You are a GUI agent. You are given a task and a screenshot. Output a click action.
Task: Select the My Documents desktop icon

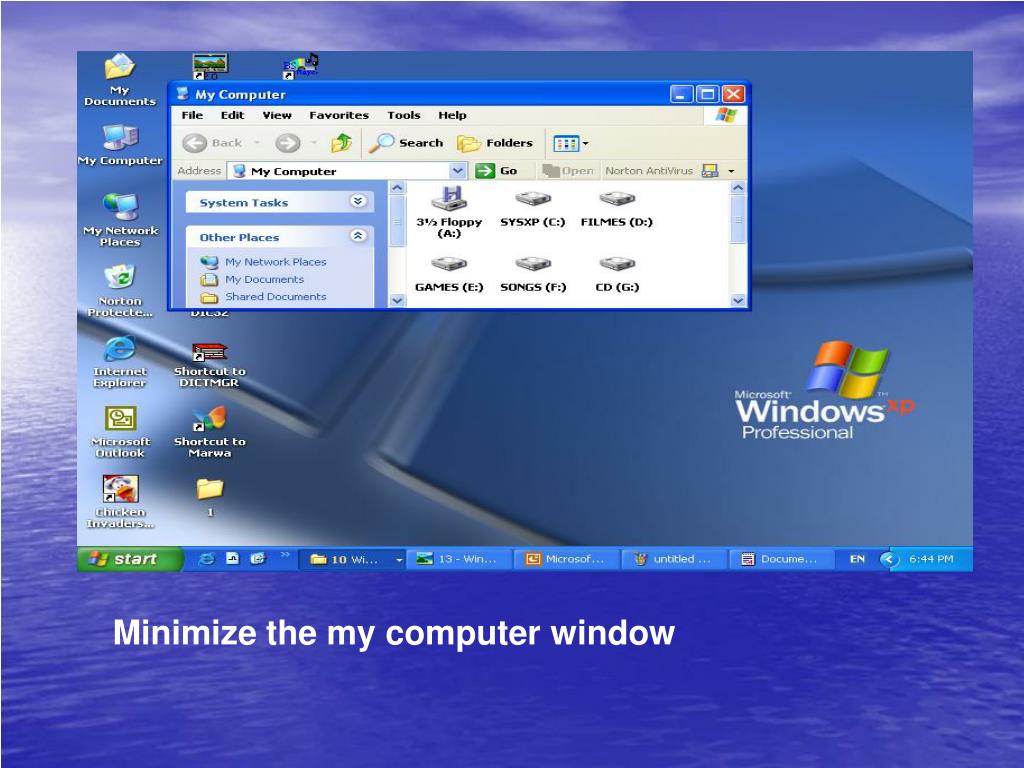(x=120, y=80)
